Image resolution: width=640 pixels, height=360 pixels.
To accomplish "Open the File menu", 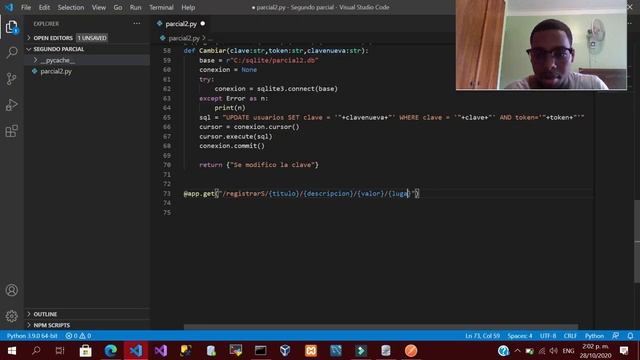I will [x=26, y=7].
